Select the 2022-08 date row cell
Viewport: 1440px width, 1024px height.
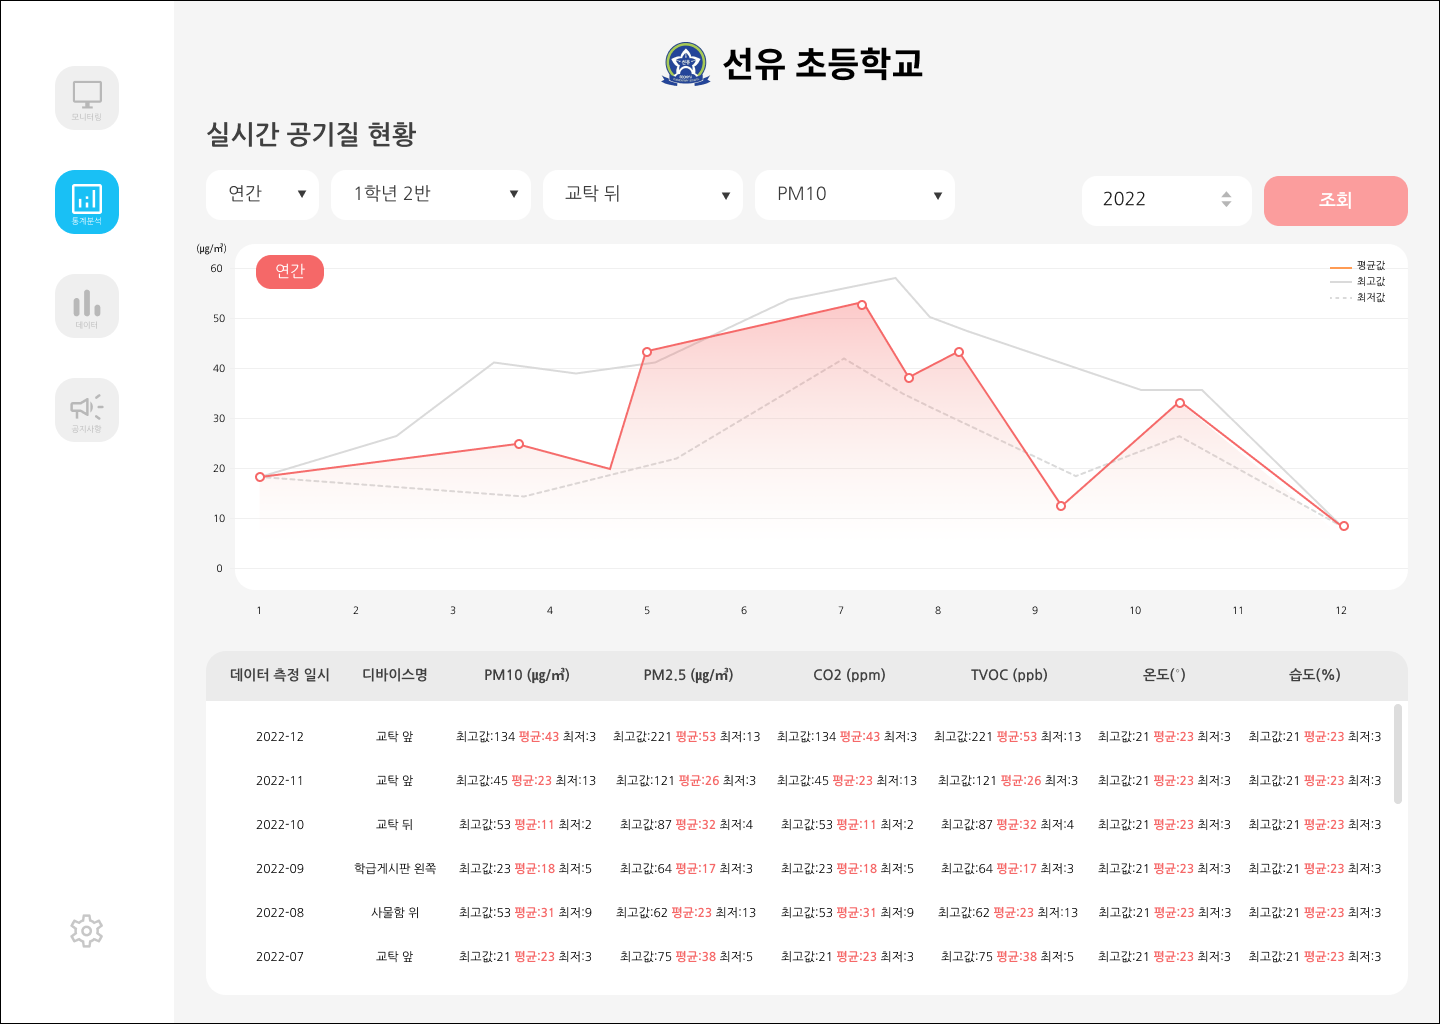pos(280,913)
